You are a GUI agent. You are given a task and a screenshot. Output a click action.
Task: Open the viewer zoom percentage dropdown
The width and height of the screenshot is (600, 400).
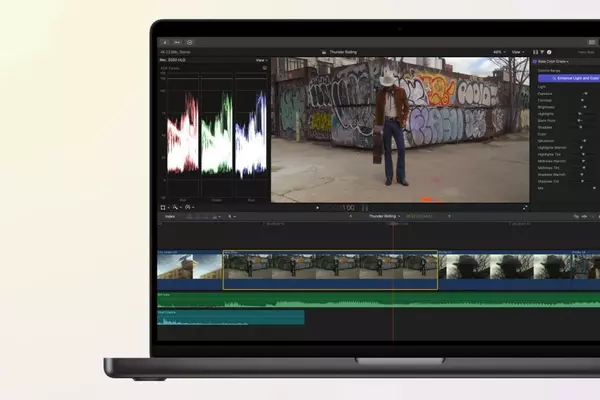(x=499, y=52)
